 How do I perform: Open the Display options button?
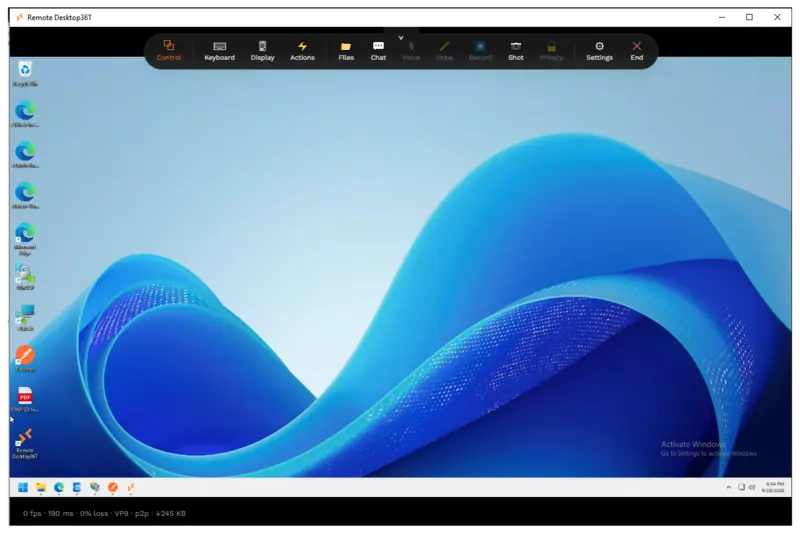click(x=262, y=51)
